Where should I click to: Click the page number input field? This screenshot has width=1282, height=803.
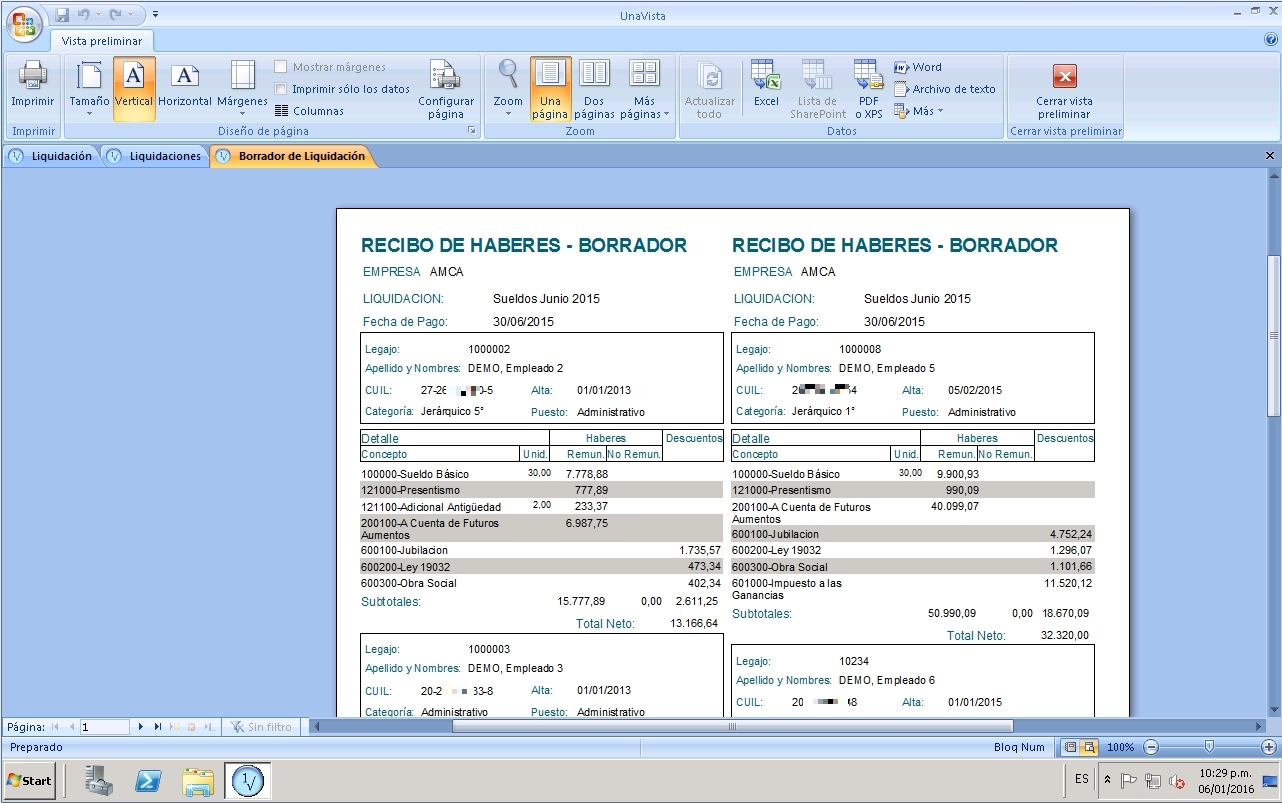click(x=104, y=727)
